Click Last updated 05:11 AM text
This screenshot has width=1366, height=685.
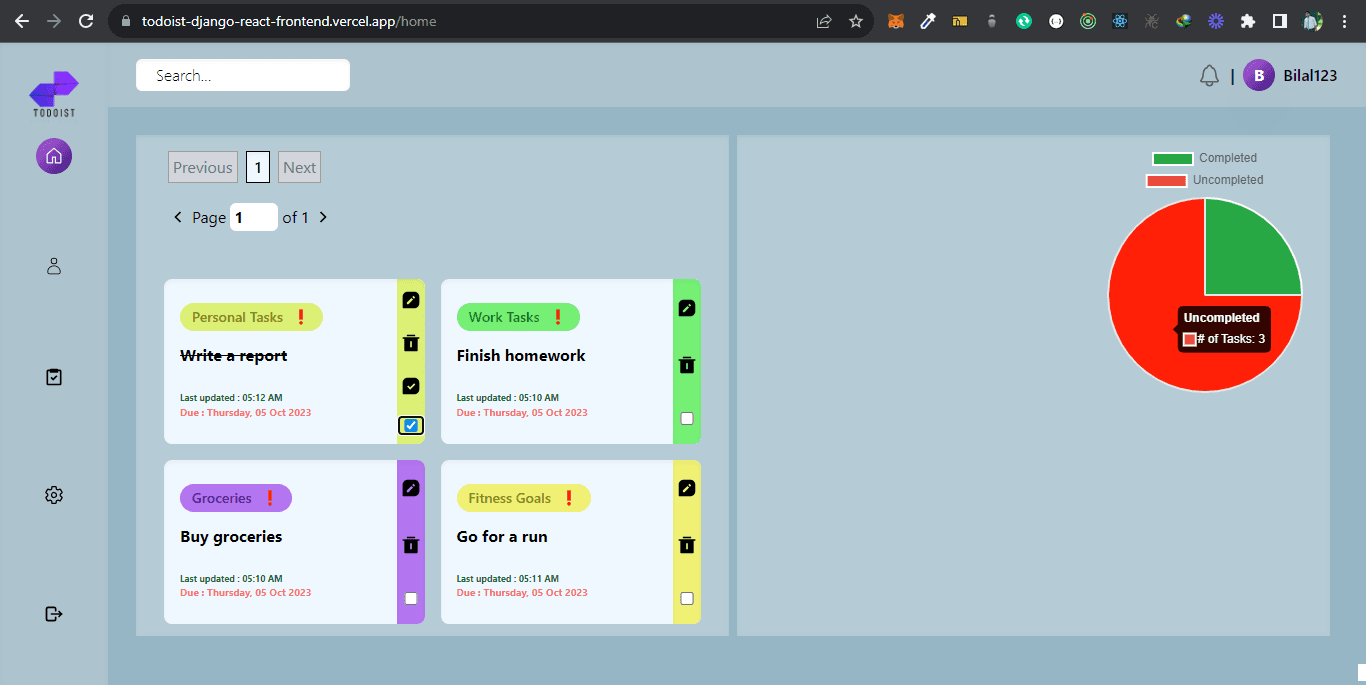pyautogui.click(x=508, y=578)
